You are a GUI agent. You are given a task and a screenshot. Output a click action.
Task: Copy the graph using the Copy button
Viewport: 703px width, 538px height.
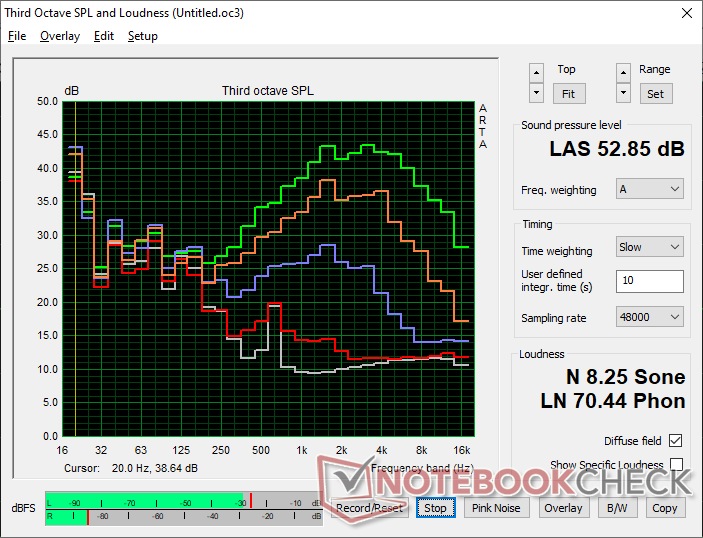click(x=664, y=508)
